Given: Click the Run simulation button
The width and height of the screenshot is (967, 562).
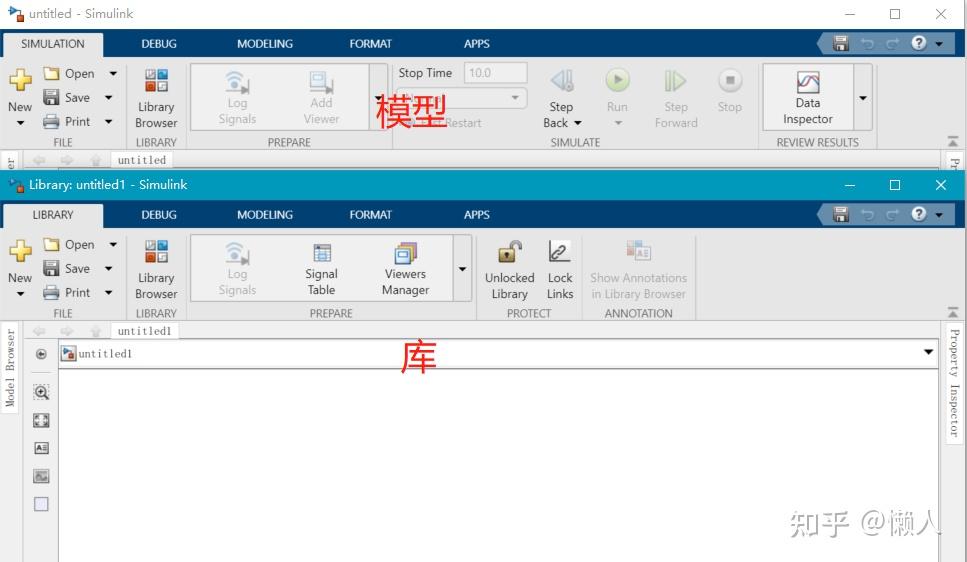Looking at the screenshot, I should pos(617,89).
